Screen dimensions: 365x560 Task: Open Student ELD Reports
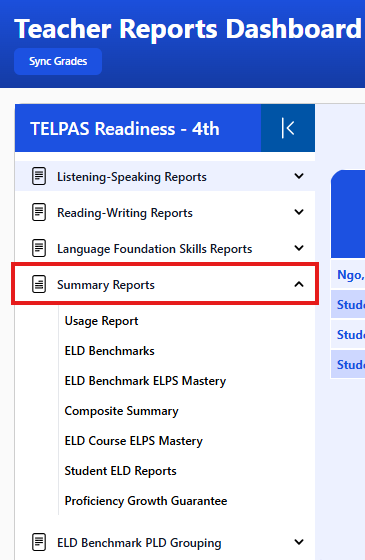click(121, 471)
